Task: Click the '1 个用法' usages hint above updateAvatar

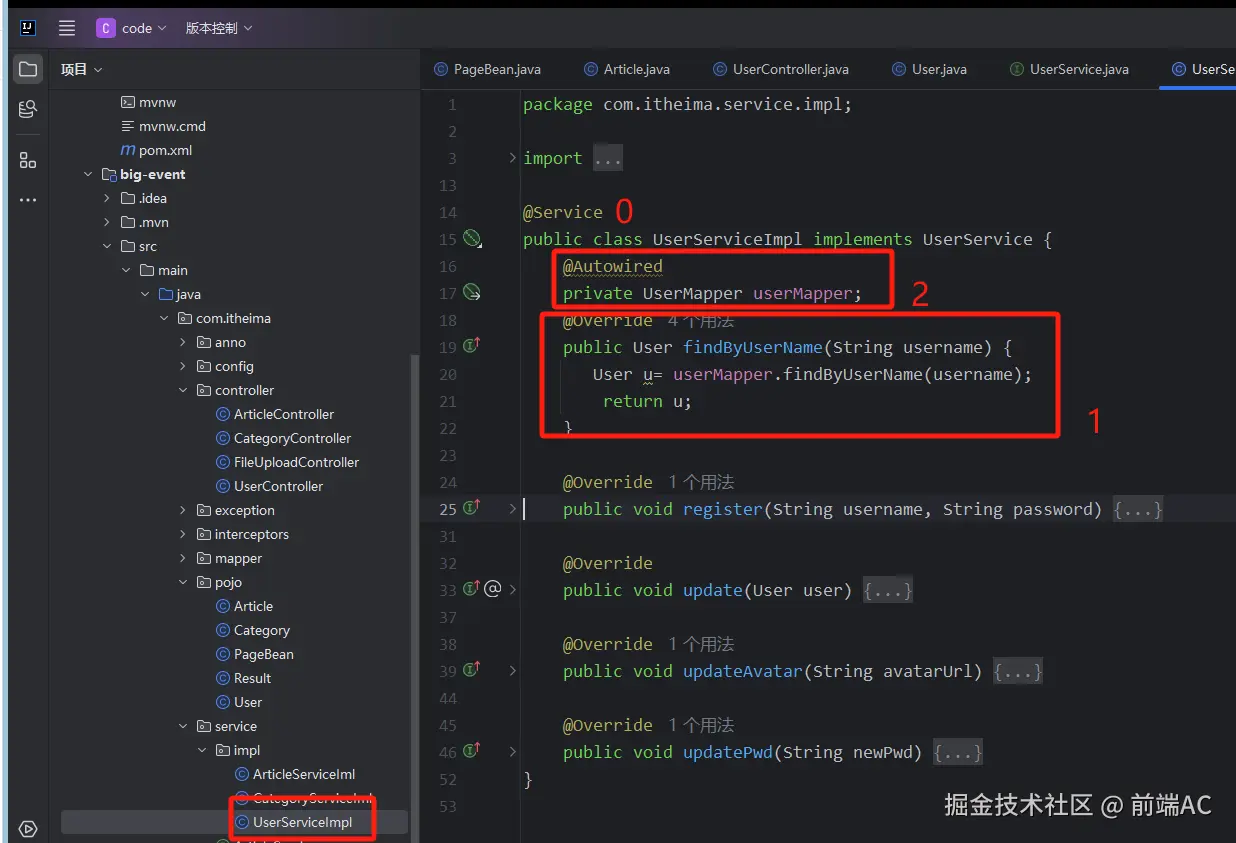Action: click(701, 644)
